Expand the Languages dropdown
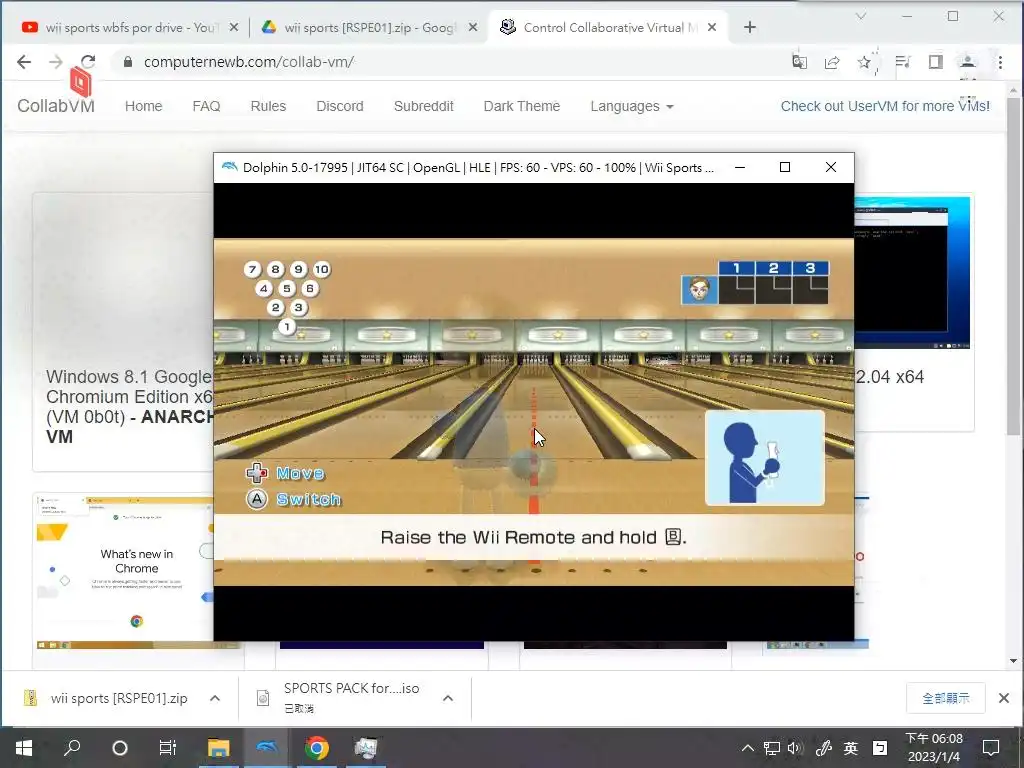Screen dimensions: 1024x768 [x=632, y=106]
